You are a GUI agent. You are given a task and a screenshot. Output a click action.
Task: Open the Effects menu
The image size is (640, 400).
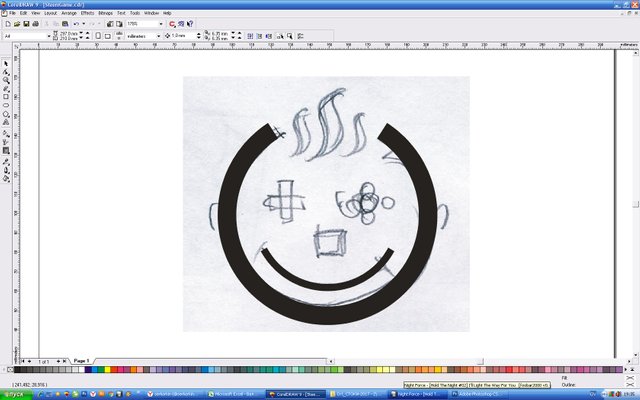click(87, 13)
